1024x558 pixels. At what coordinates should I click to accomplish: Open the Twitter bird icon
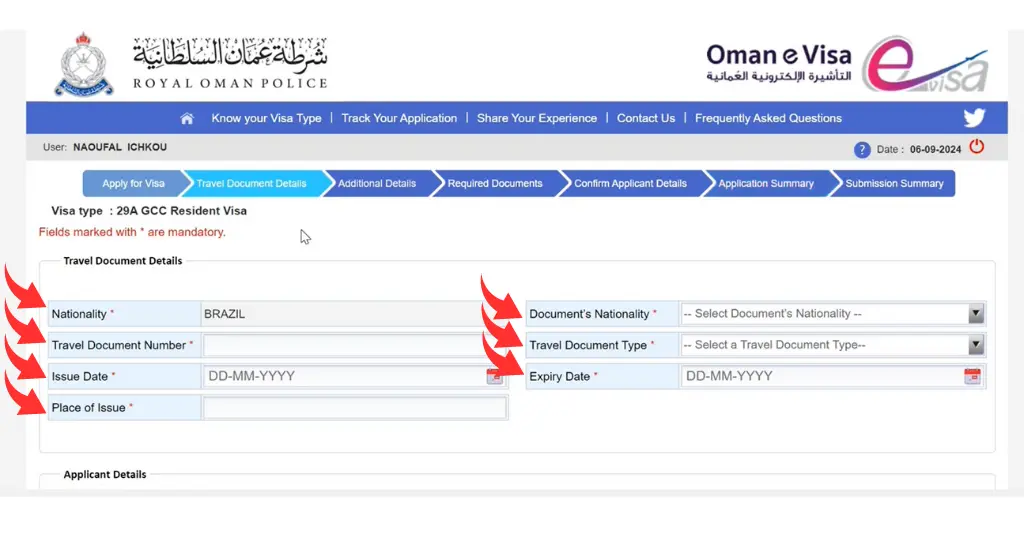point(974,118)
